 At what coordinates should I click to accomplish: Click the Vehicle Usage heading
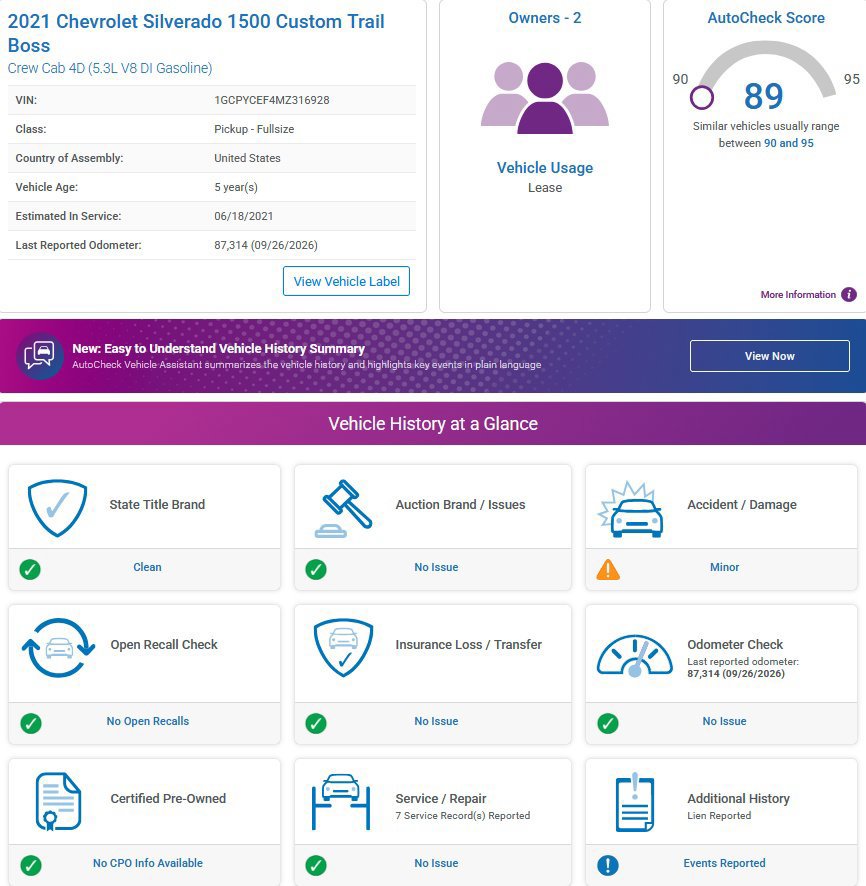[545, 168]
